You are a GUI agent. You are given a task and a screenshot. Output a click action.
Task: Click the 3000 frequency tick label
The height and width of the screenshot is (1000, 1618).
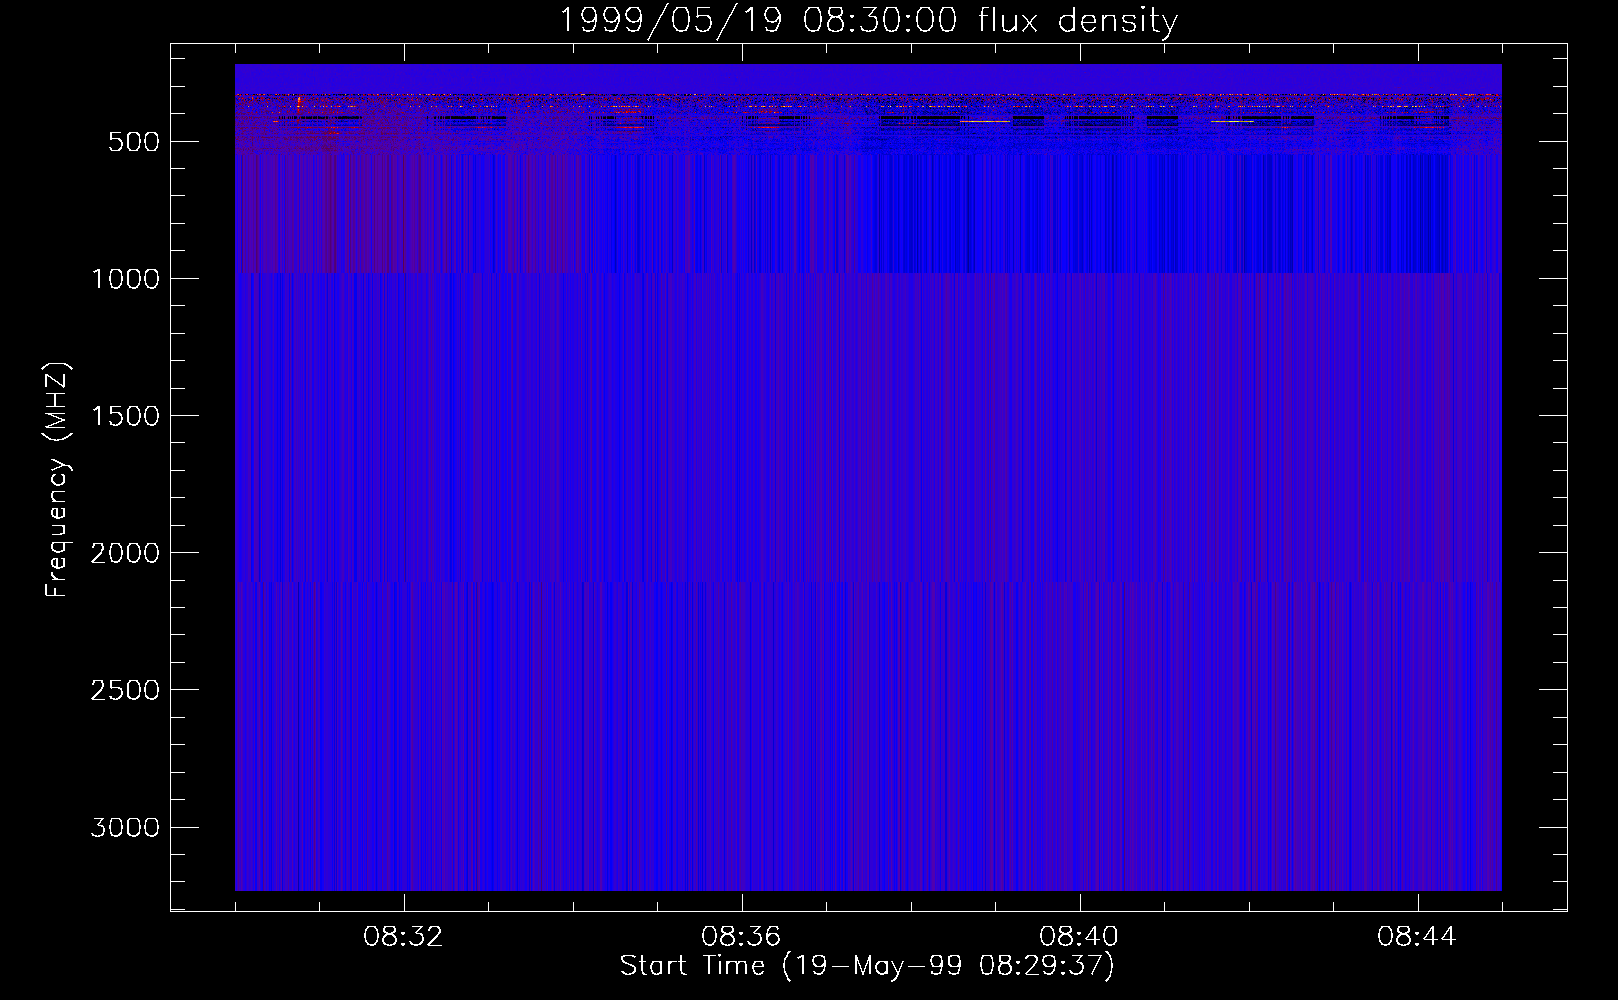click(125, 827)
